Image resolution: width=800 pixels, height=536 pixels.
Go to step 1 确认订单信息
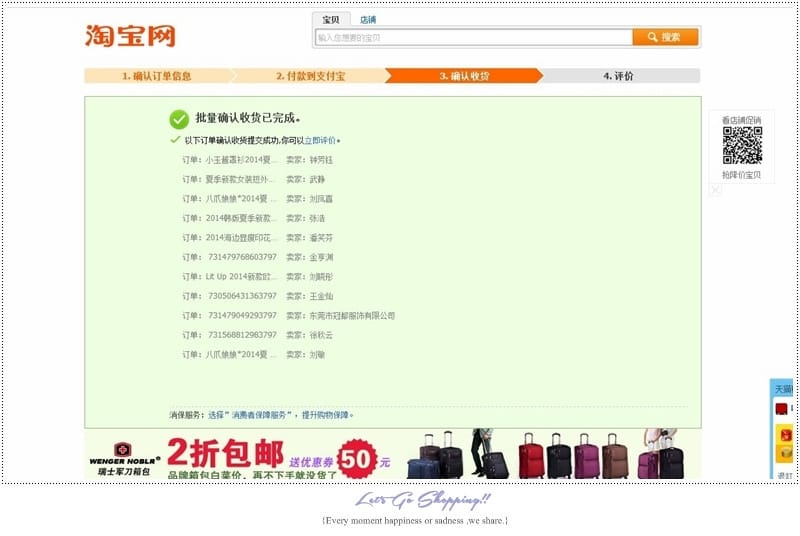point(156,76)
